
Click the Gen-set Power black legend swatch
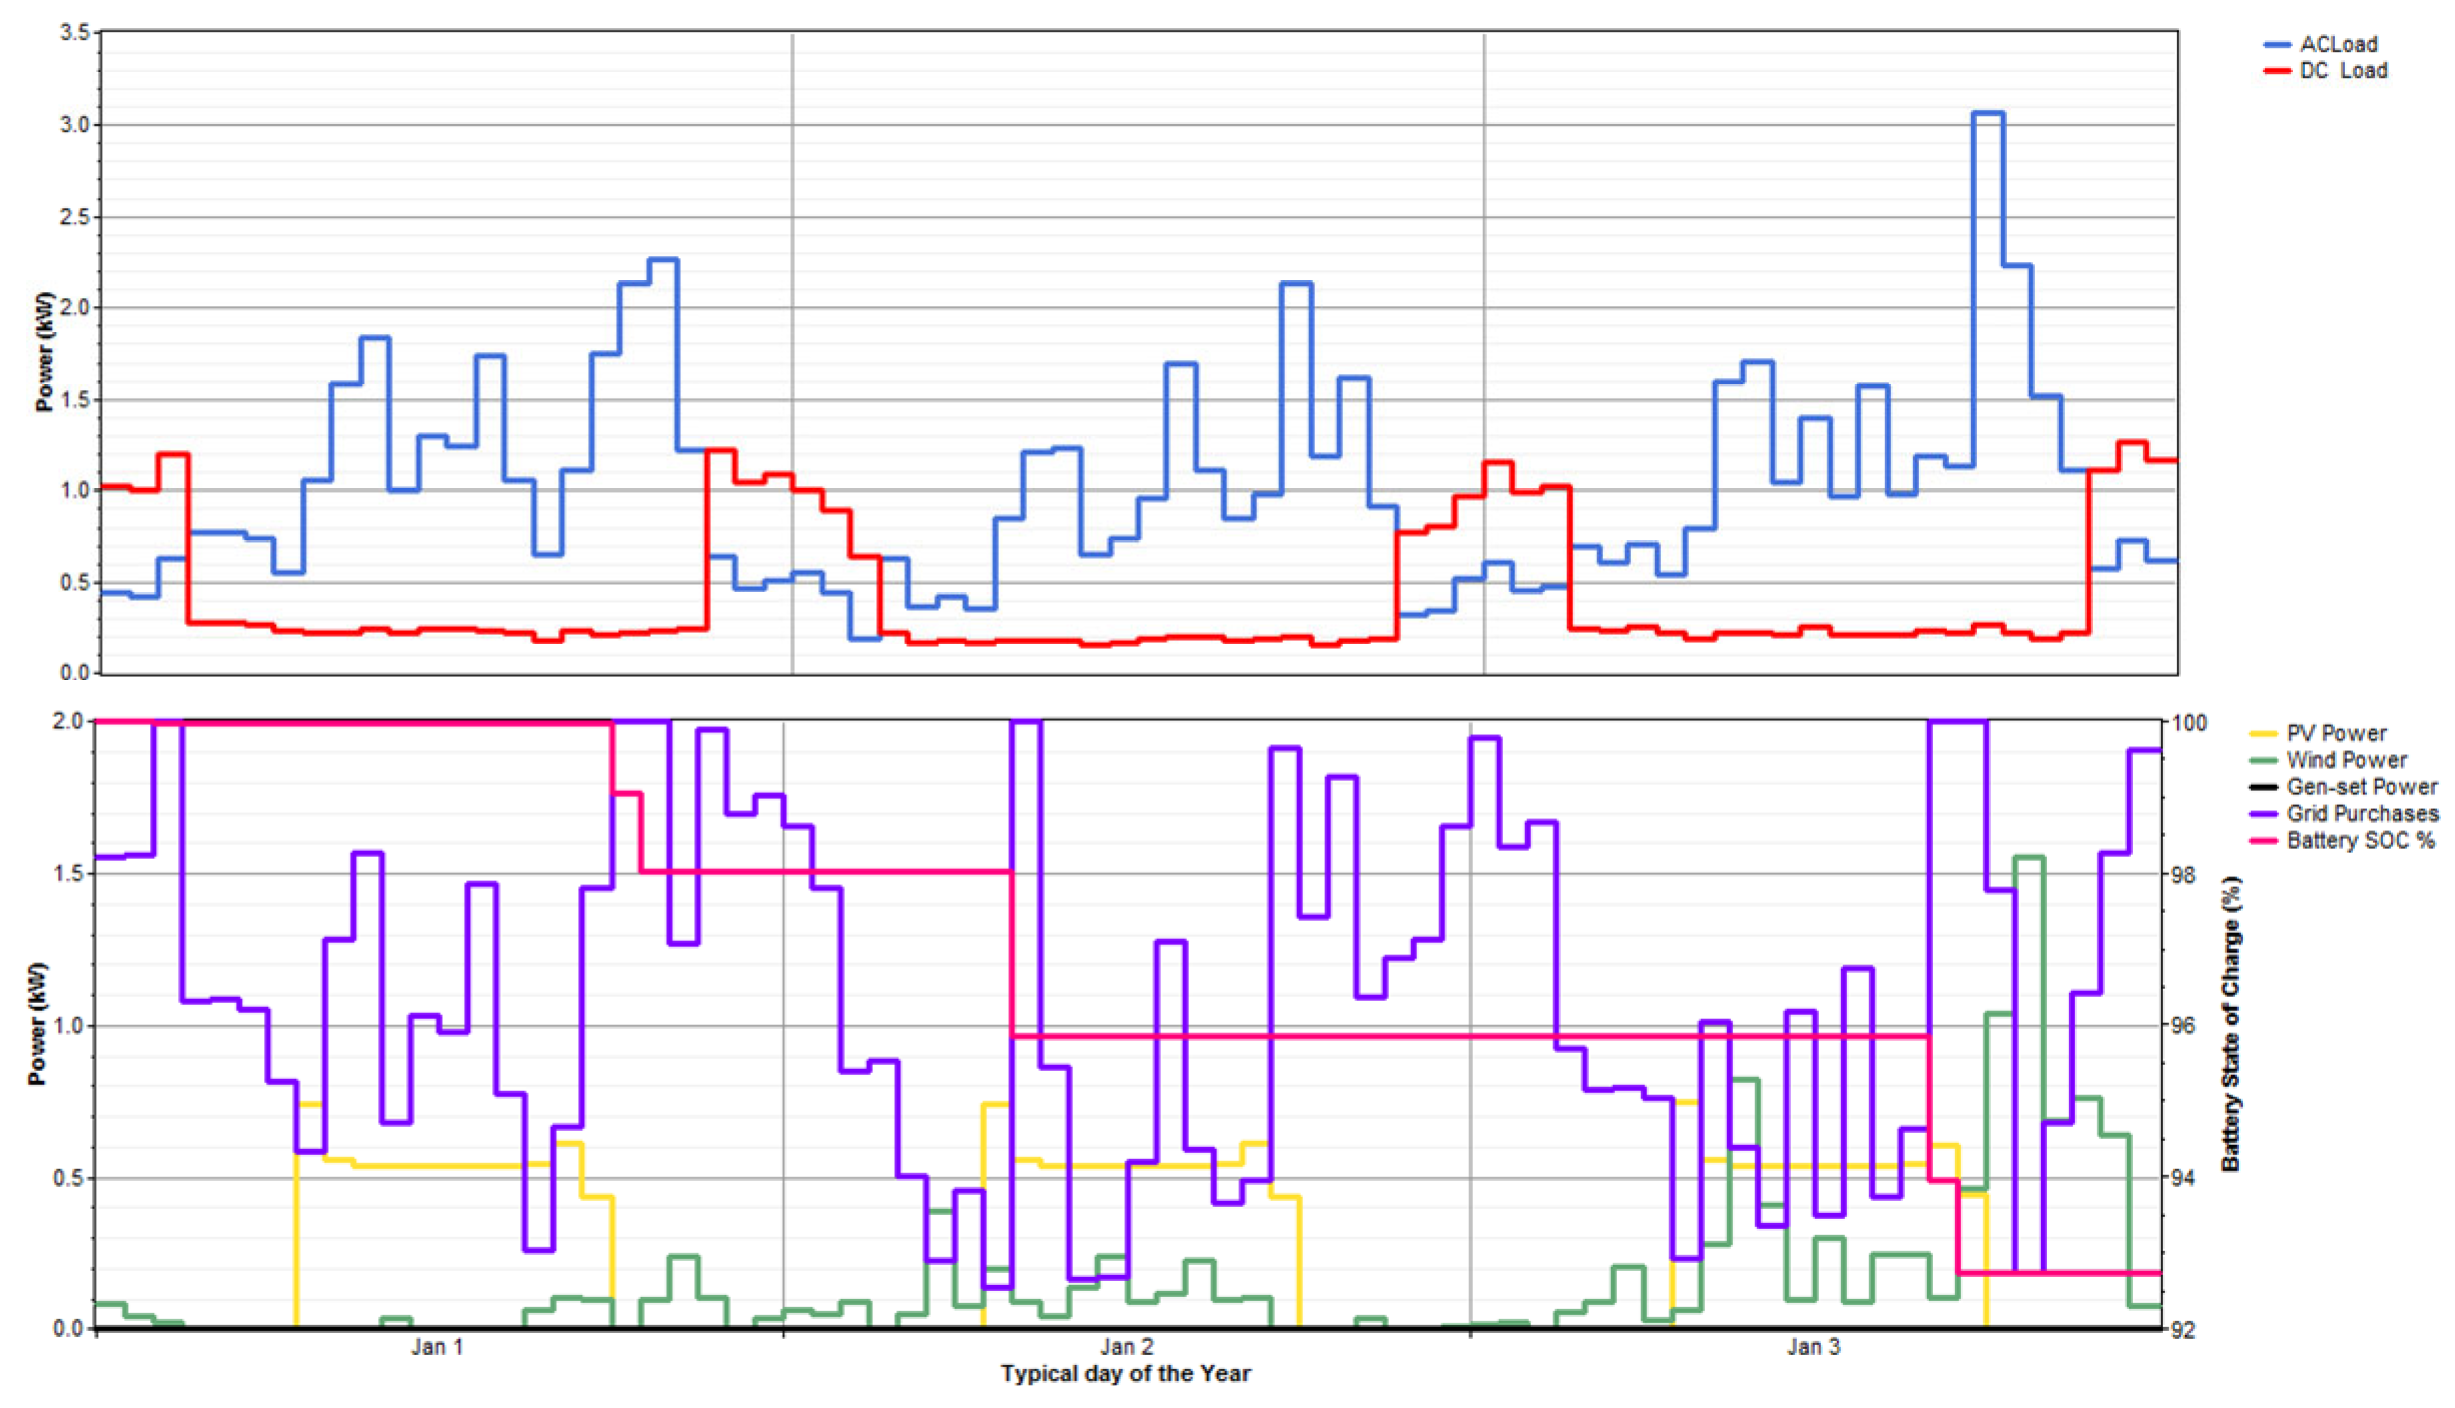click(2263, 788)
